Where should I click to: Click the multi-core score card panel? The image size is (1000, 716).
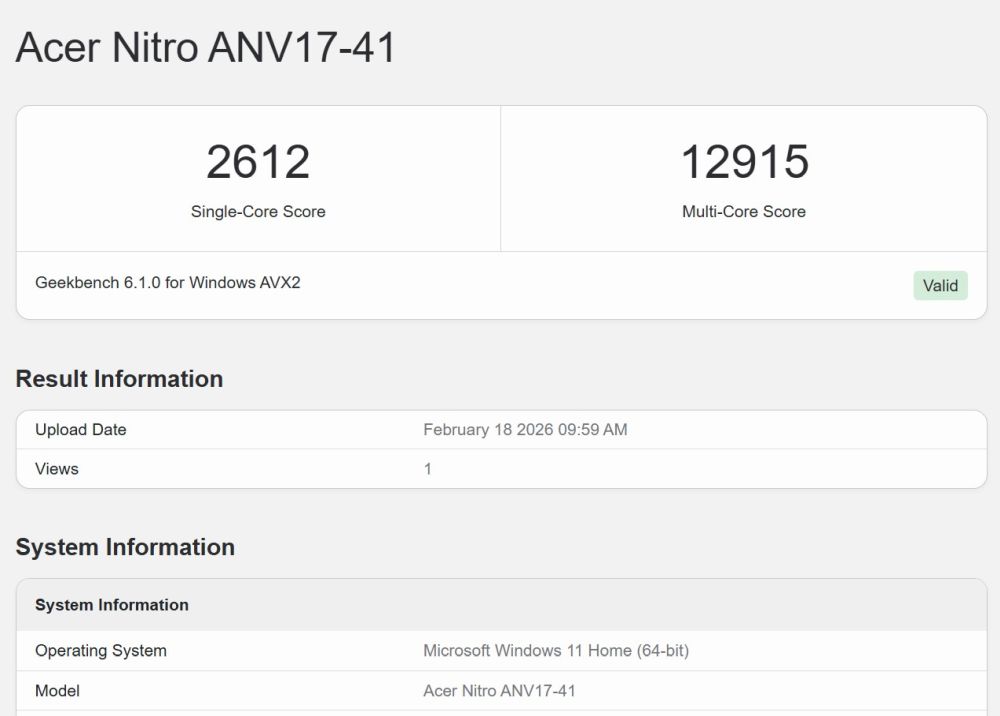(744, 179)
